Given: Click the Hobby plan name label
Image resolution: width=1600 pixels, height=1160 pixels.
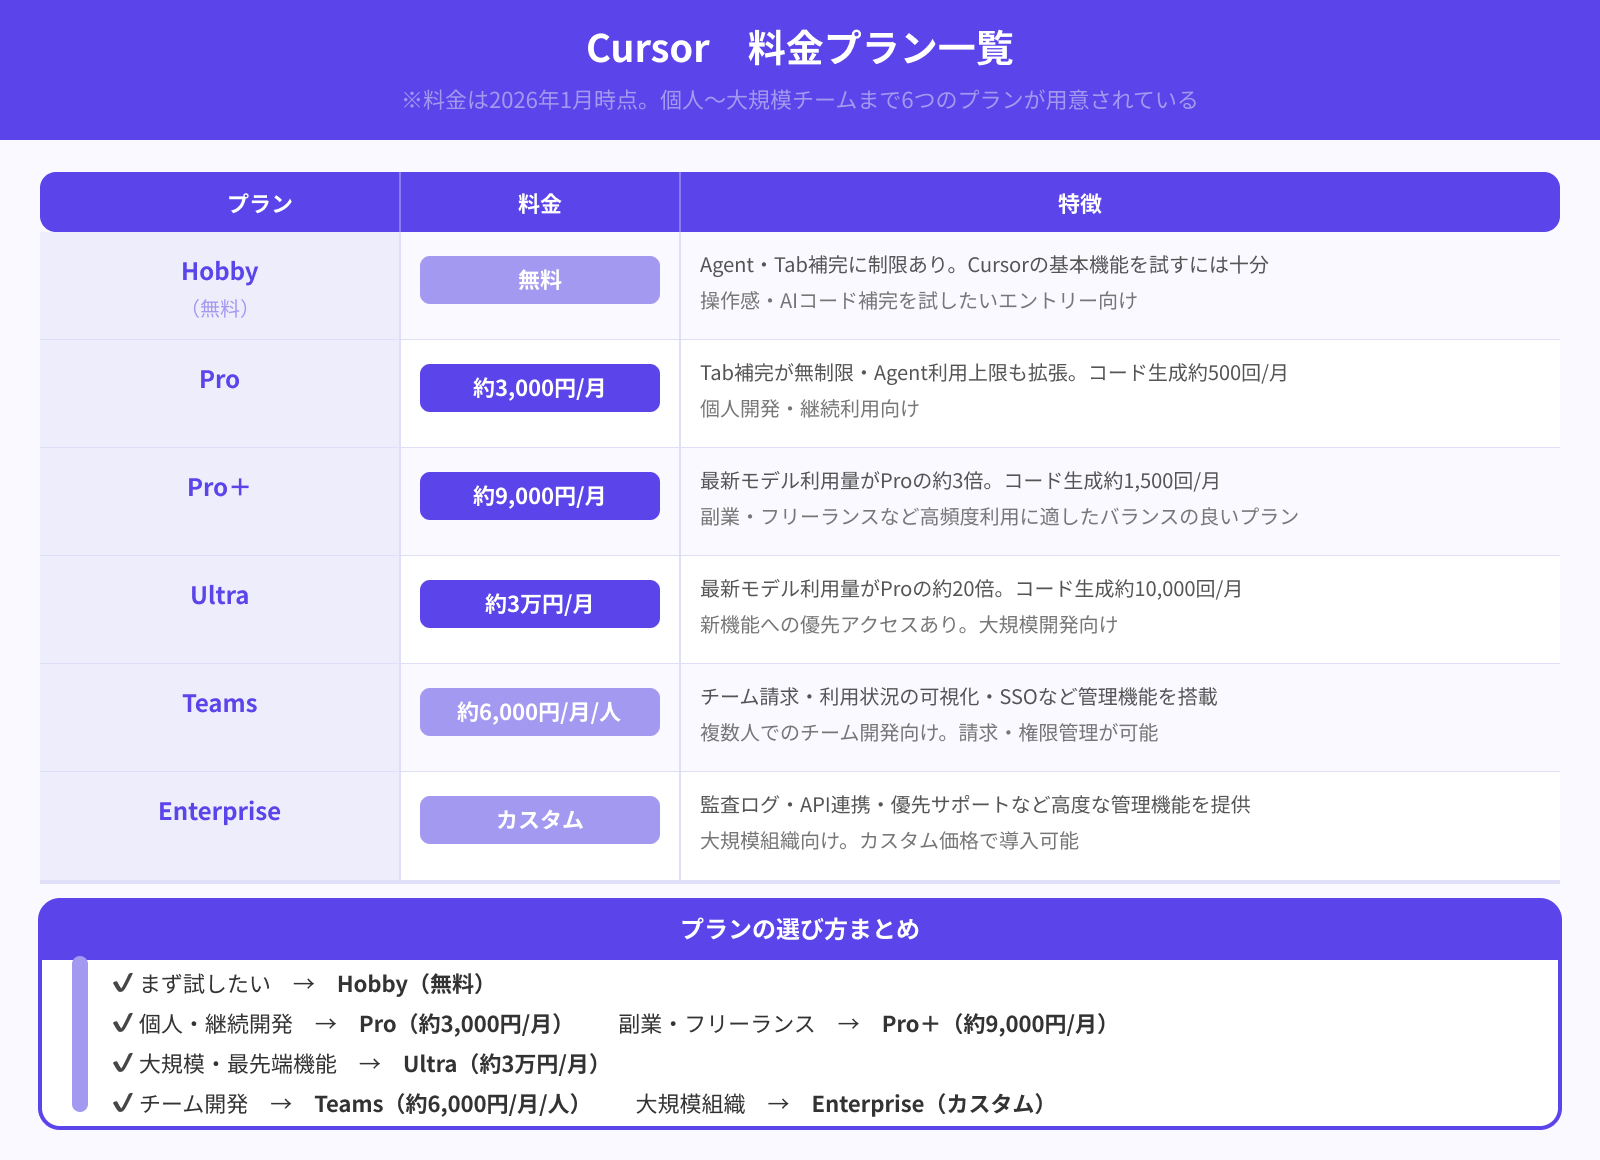Looking at the screenshot, I should 219,270.
